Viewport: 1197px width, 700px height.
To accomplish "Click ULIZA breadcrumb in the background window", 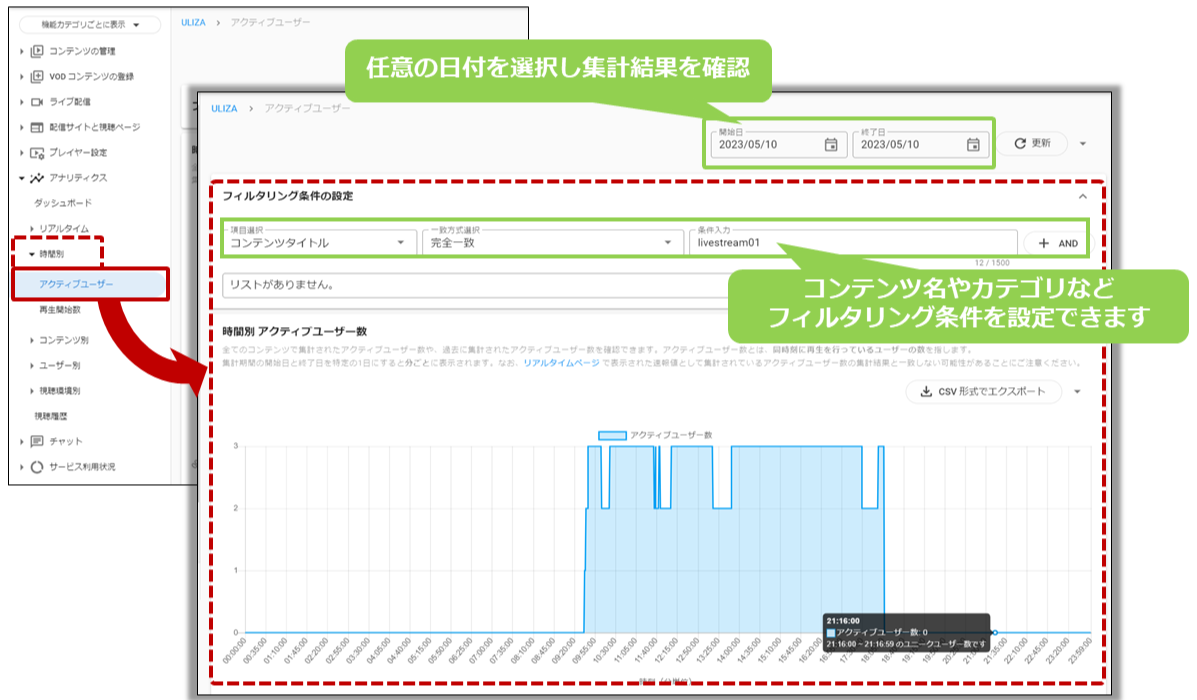I will (x=193, y=23).
